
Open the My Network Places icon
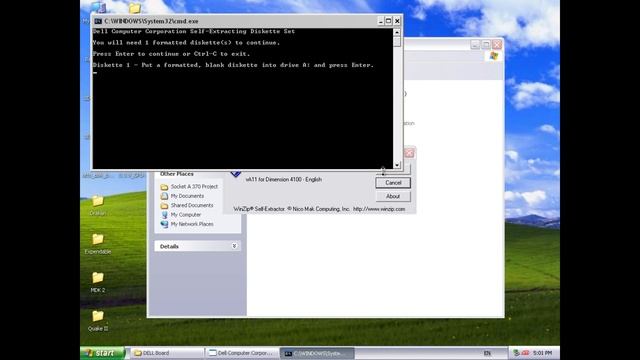coord(164,224)
